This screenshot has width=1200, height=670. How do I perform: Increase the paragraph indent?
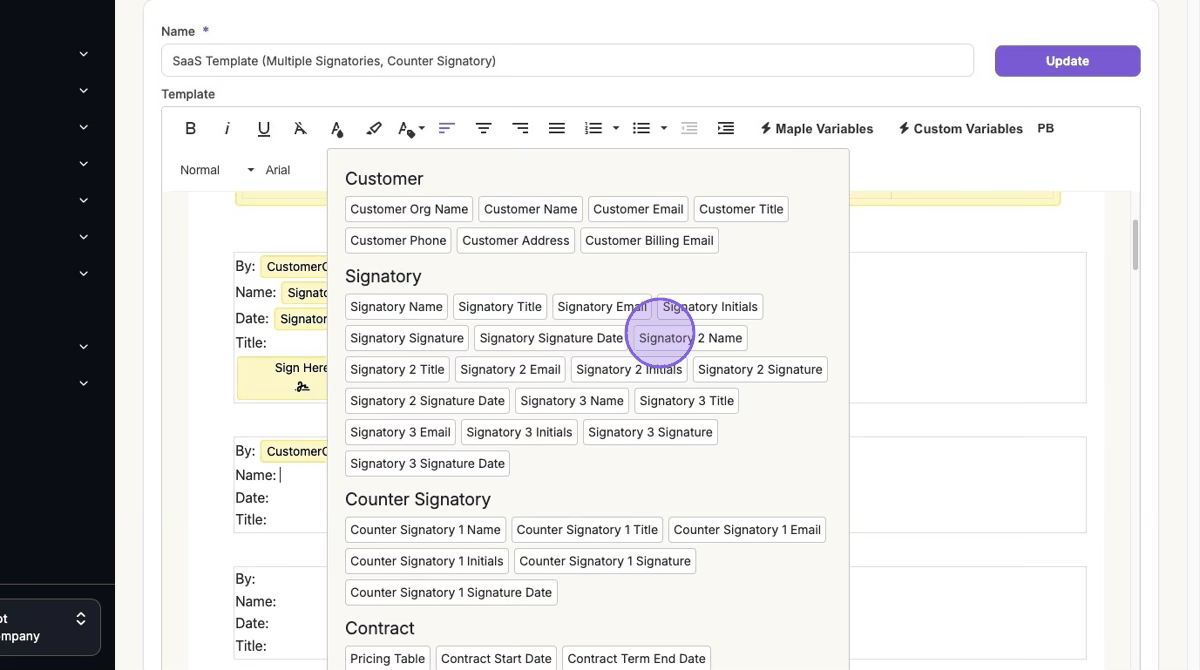[x=726, y=128]
